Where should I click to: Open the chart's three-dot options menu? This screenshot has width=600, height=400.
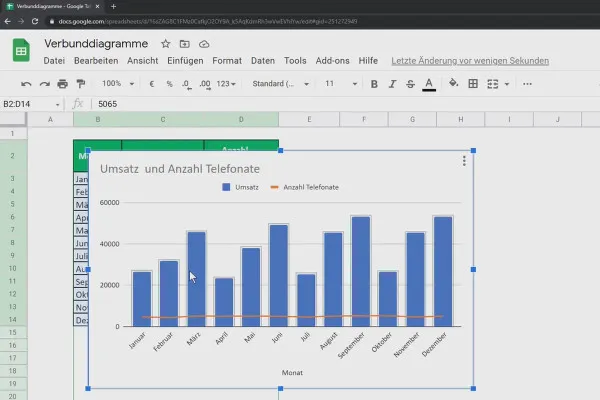coord(464,161)
